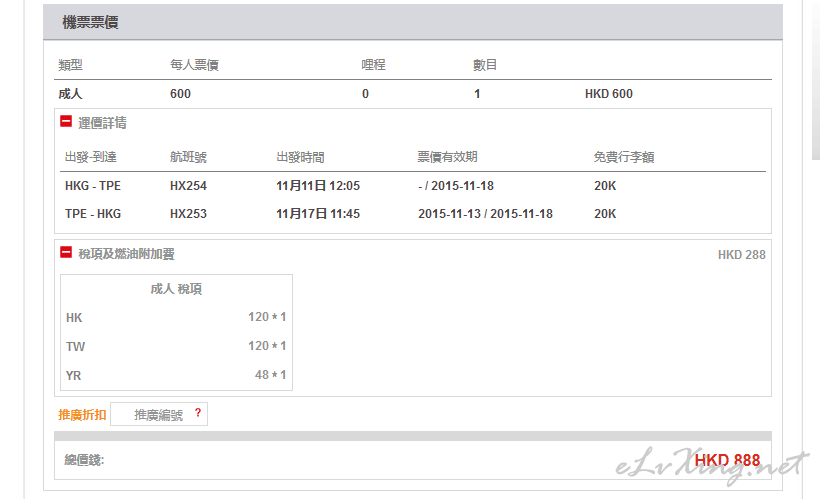Click flight number HX253
The image size is (820, 499).
[x=188, y=214]
